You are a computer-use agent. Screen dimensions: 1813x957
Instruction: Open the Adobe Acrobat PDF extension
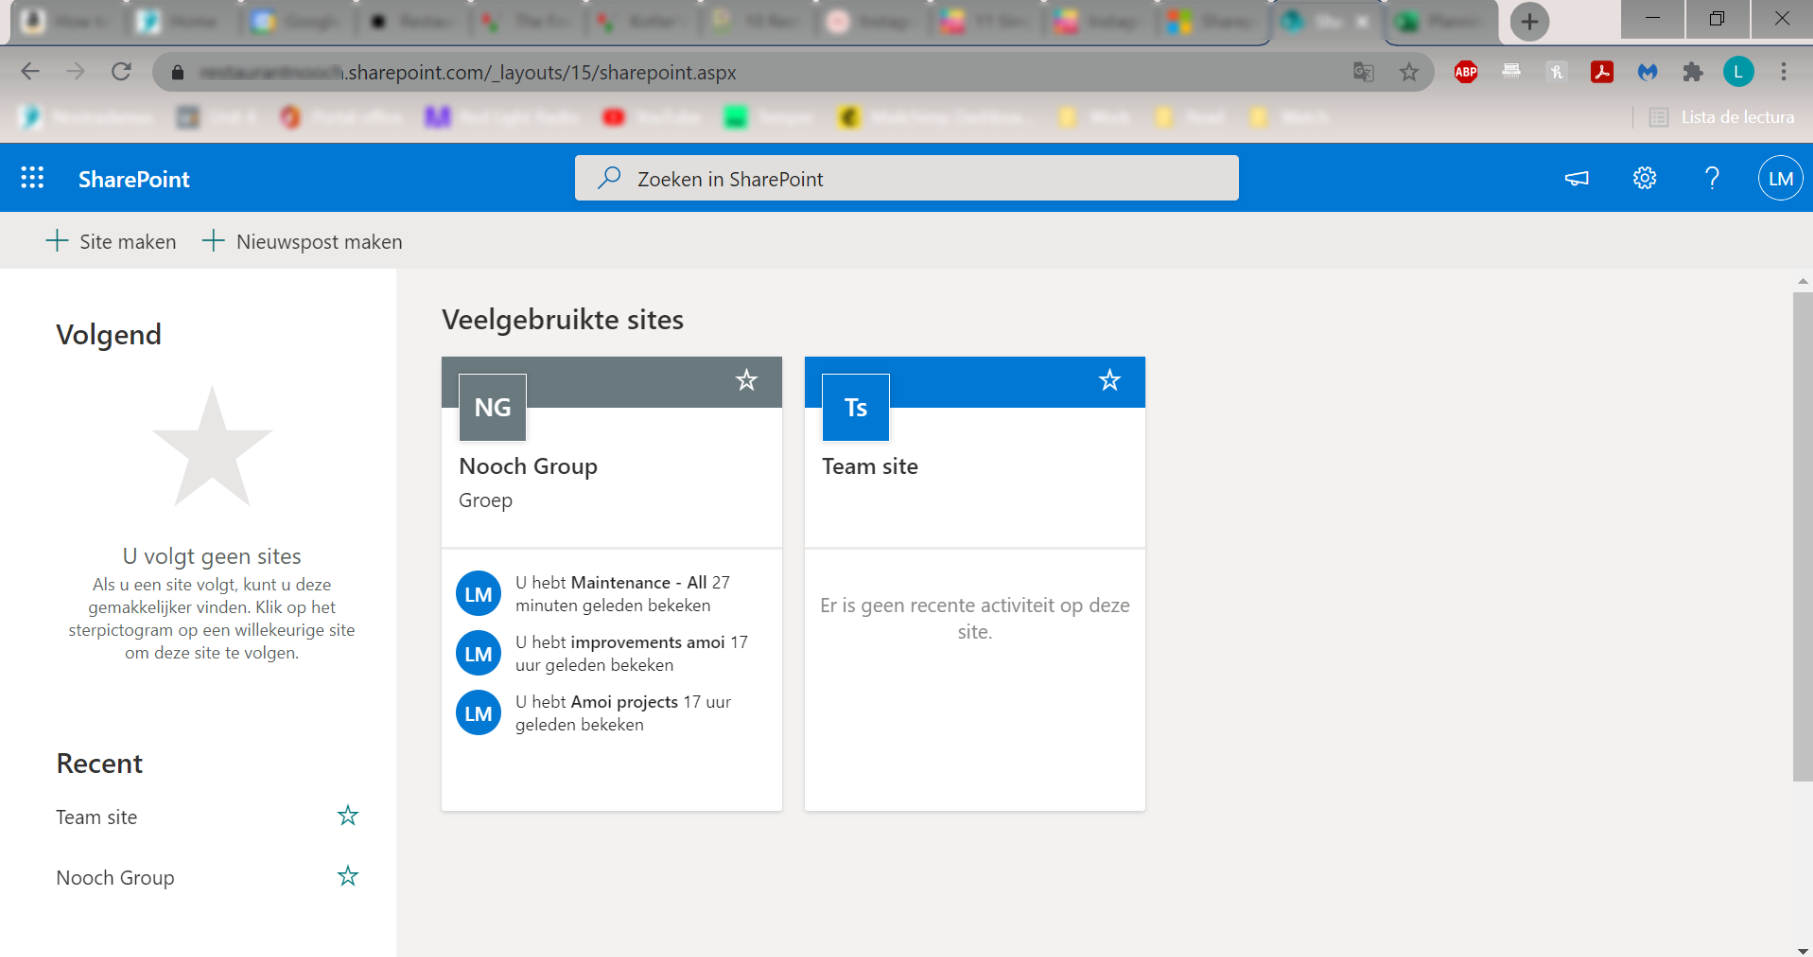[1602, 72]
